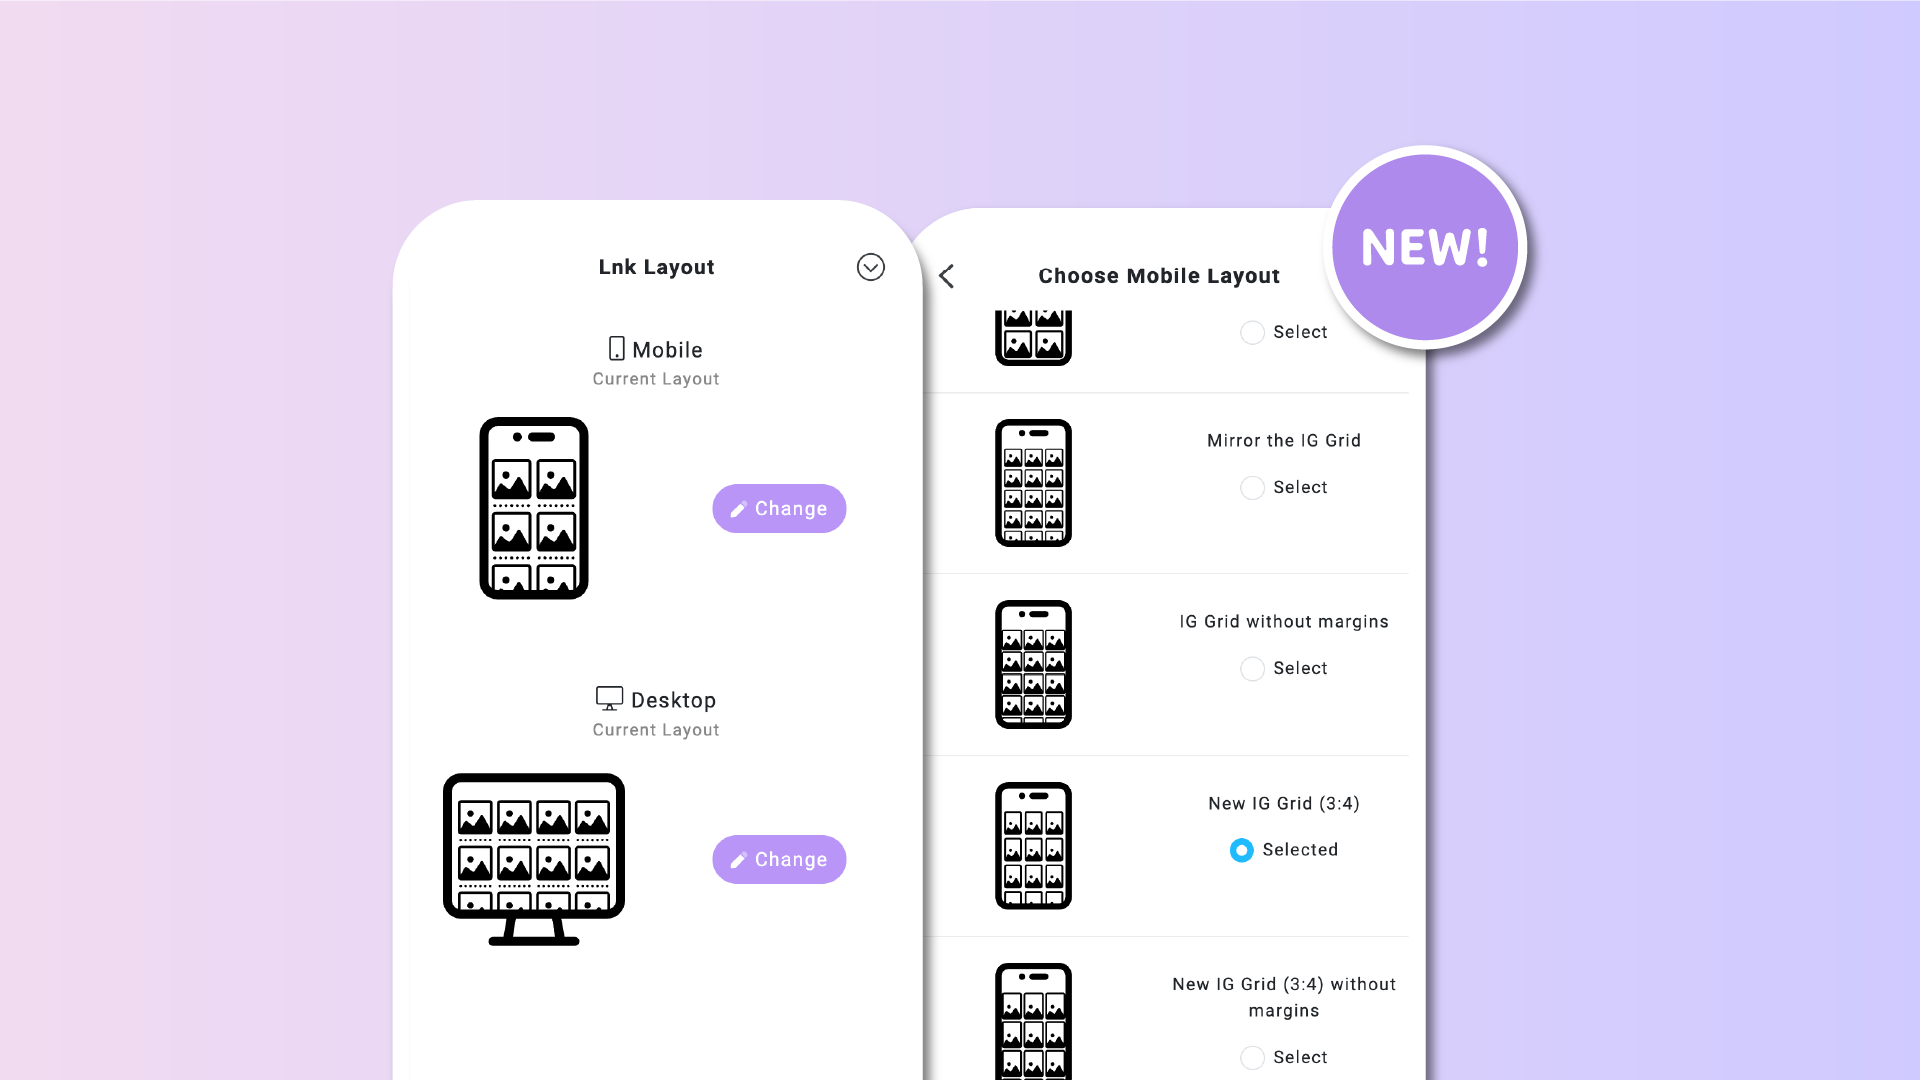Toggle the top partially visible layout option
1920x1080 pixels.
pyautogui.click(x=1251, y=331)
